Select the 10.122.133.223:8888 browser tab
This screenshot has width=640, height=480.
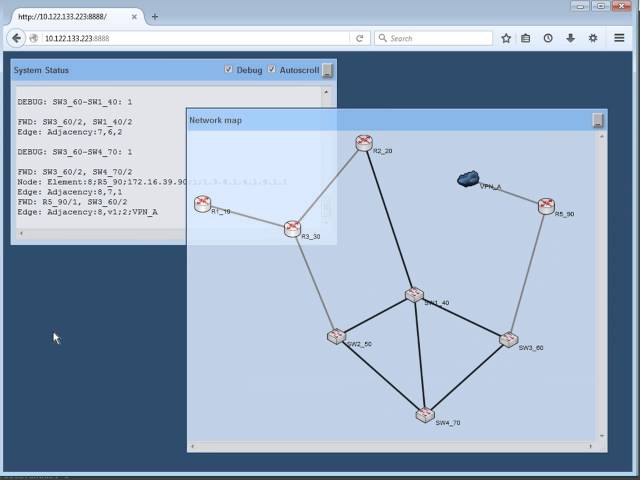[x=75, y=16]
